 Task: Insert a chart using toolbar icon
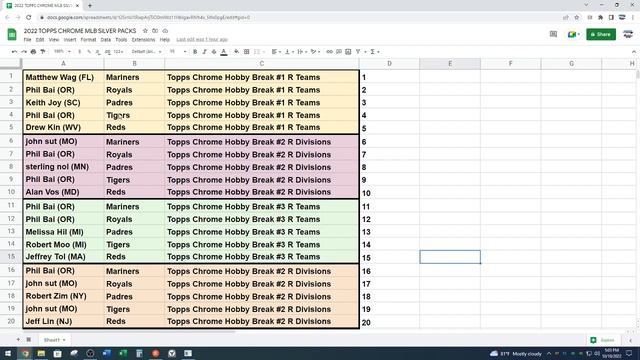coord(348,52)
